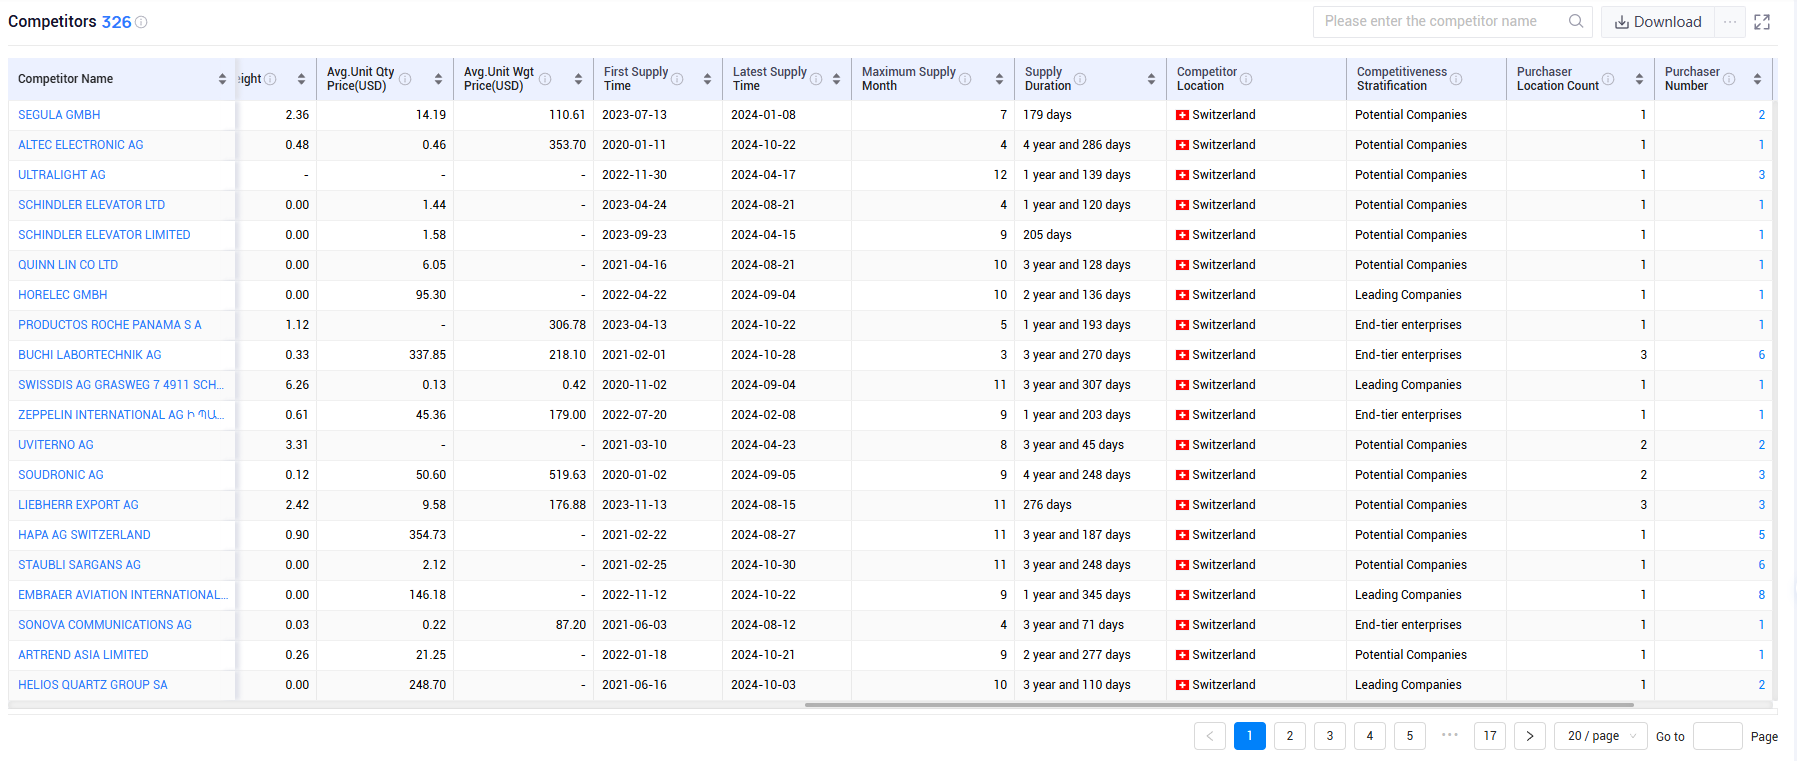Screen dimensions: 1797x761
Task: Open SOUDRONIC AG competitor link
Action: [61, 475]
